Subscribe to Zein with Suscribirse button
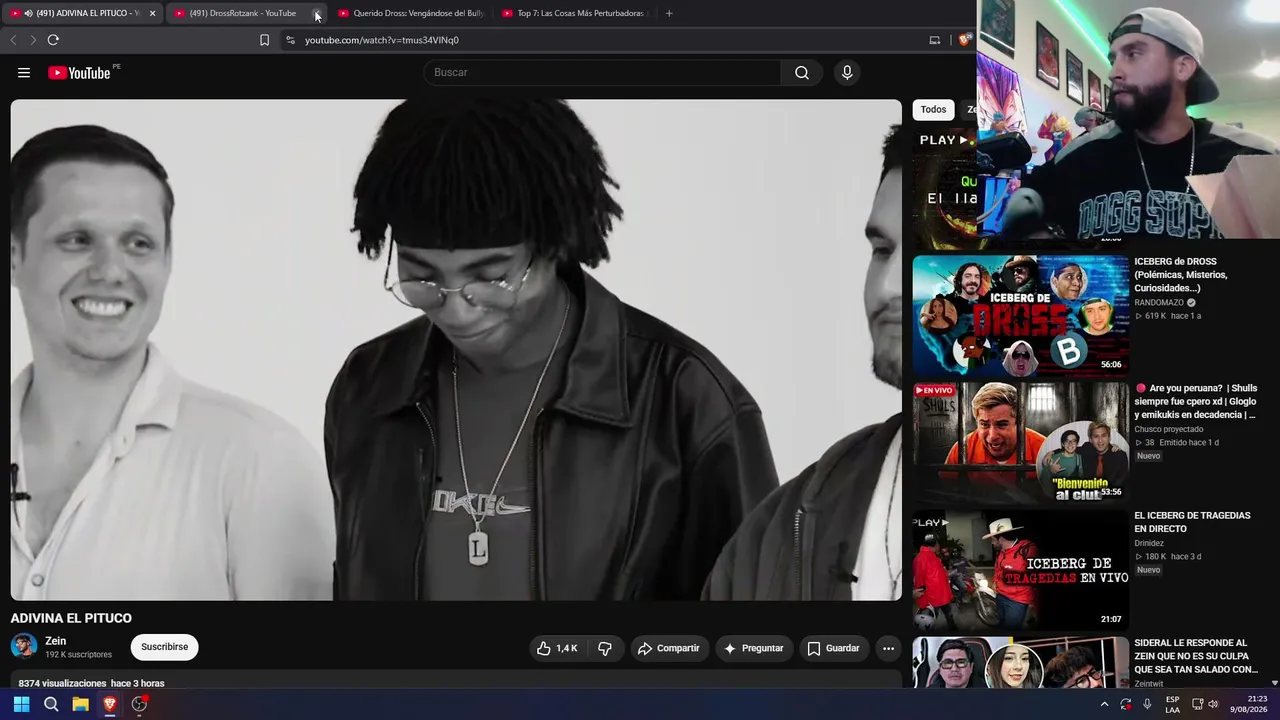1280x720 pixels. [164, 647]
